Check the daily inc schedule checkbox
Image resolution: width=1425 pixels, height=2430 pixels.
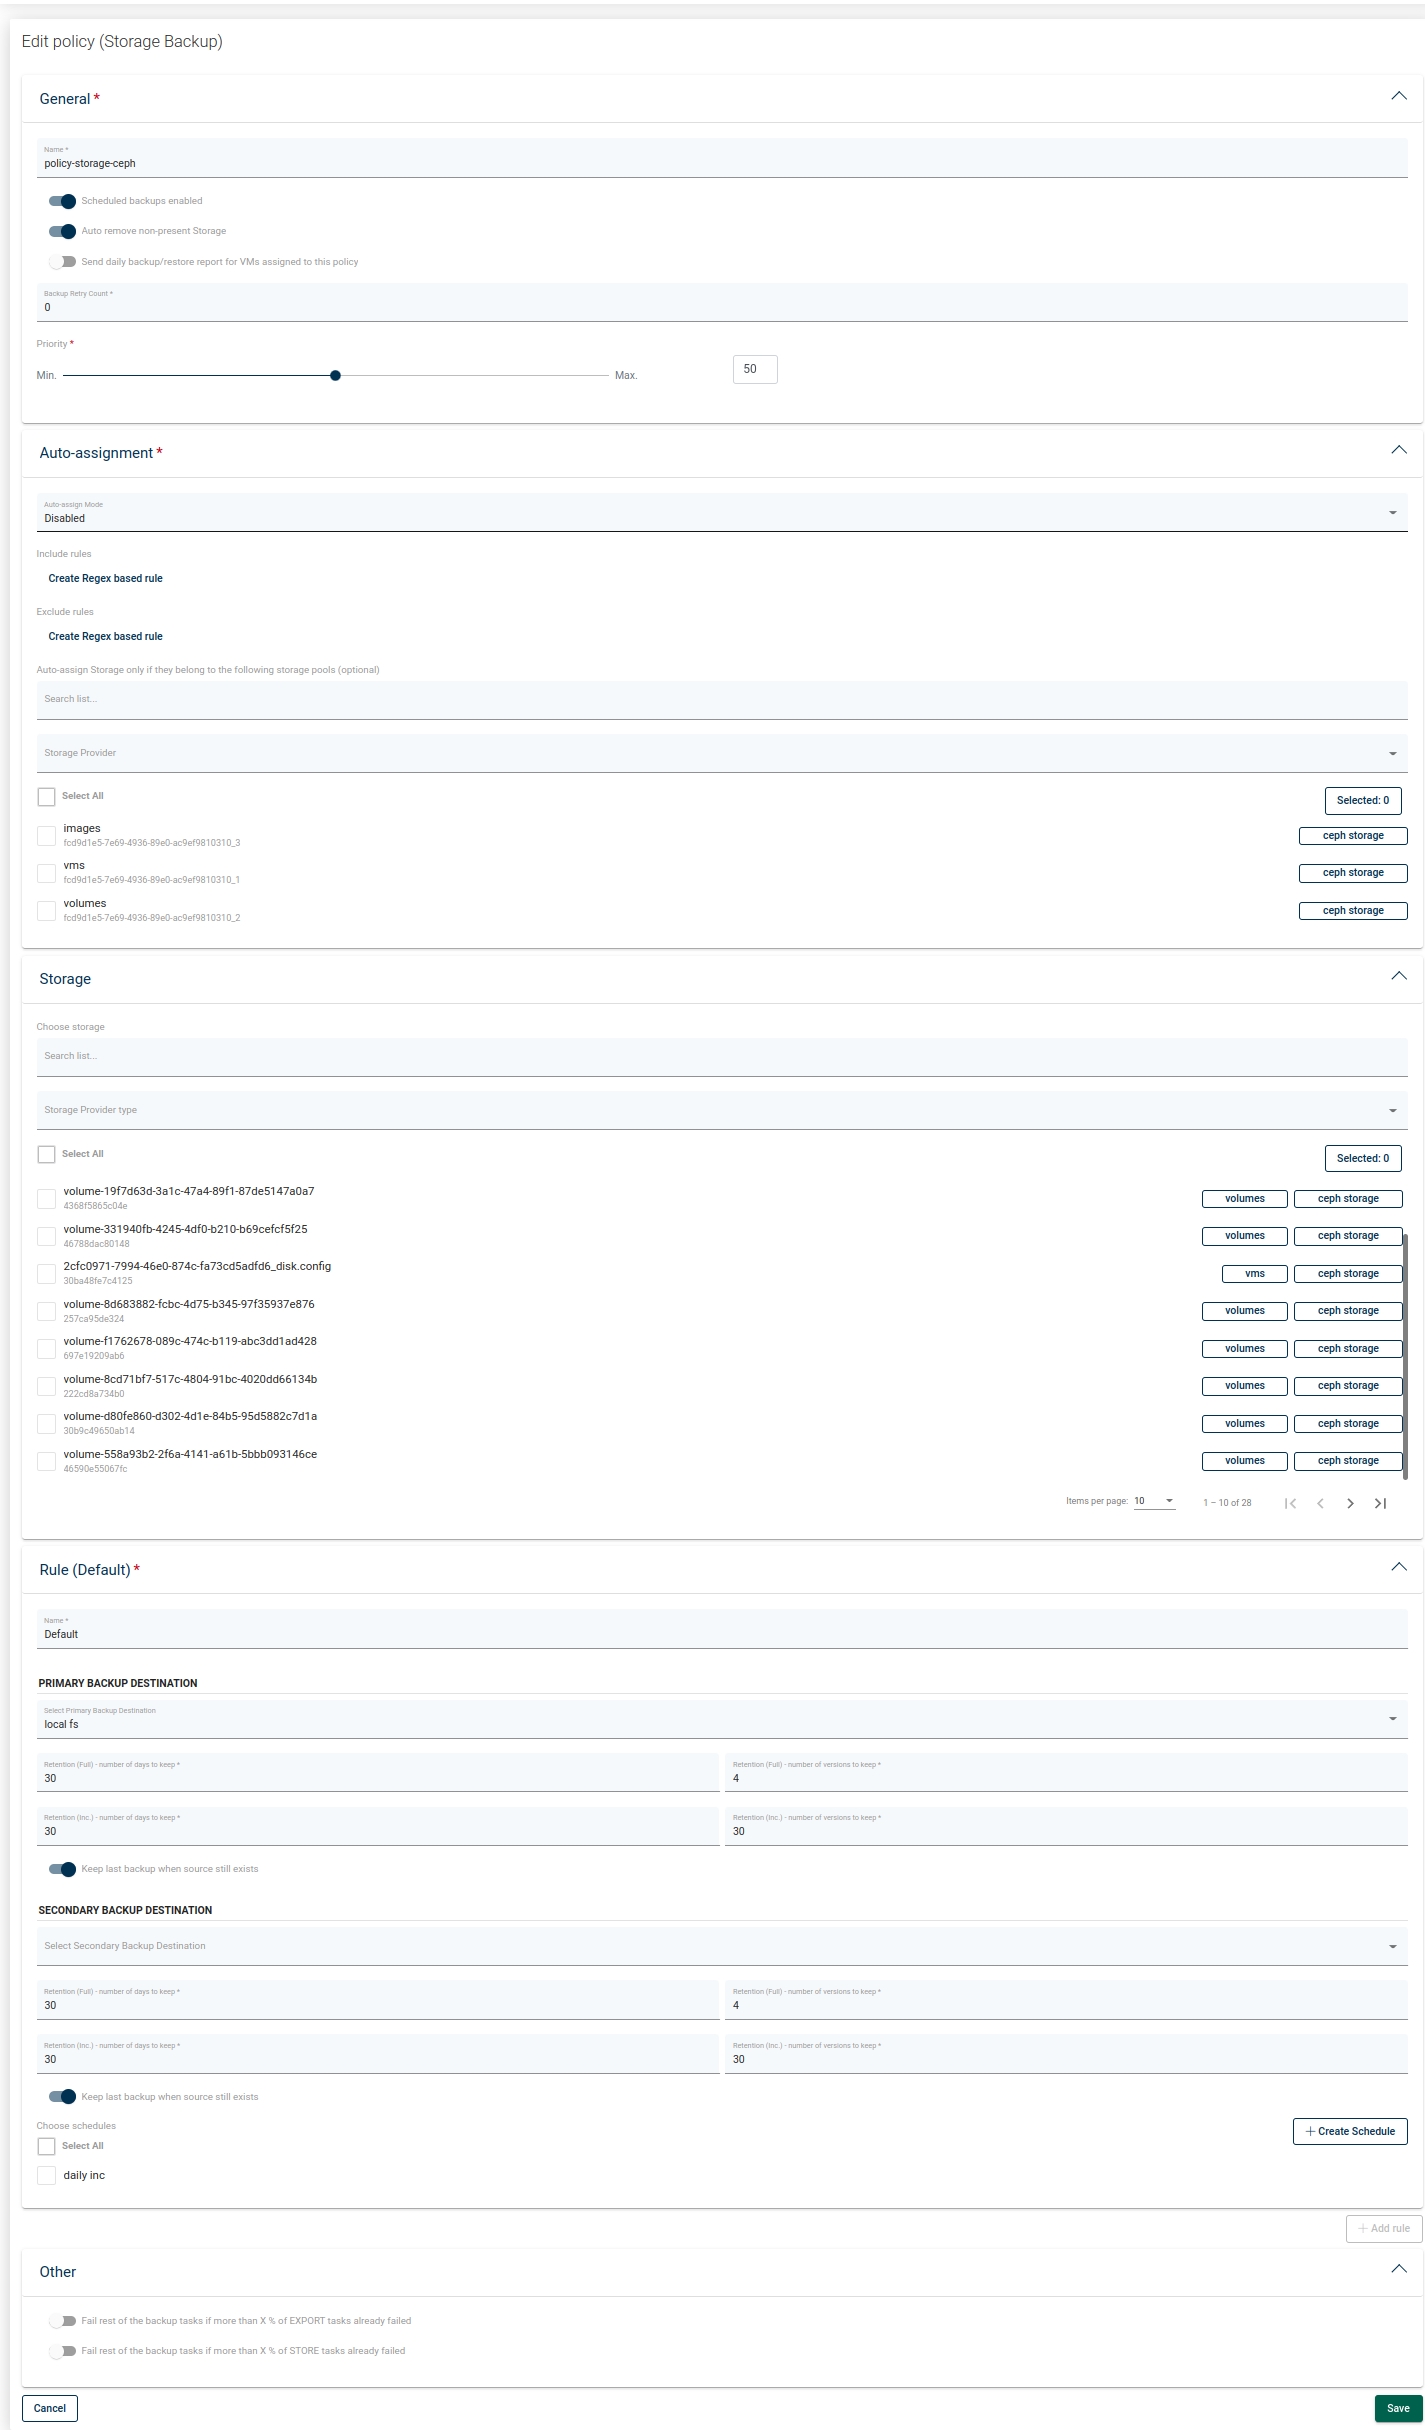(46, 2175)
